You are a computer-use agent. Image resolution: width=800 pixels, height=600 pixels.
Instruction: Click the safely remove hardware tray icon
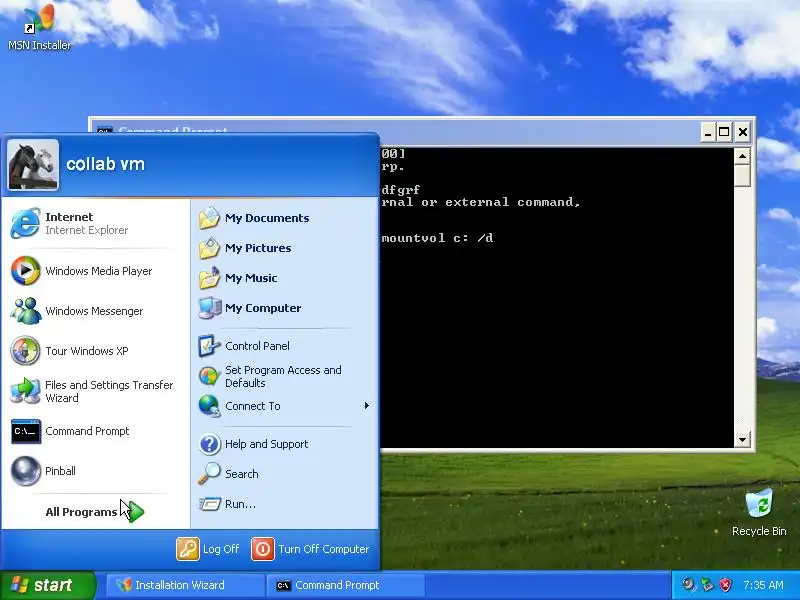707,585
